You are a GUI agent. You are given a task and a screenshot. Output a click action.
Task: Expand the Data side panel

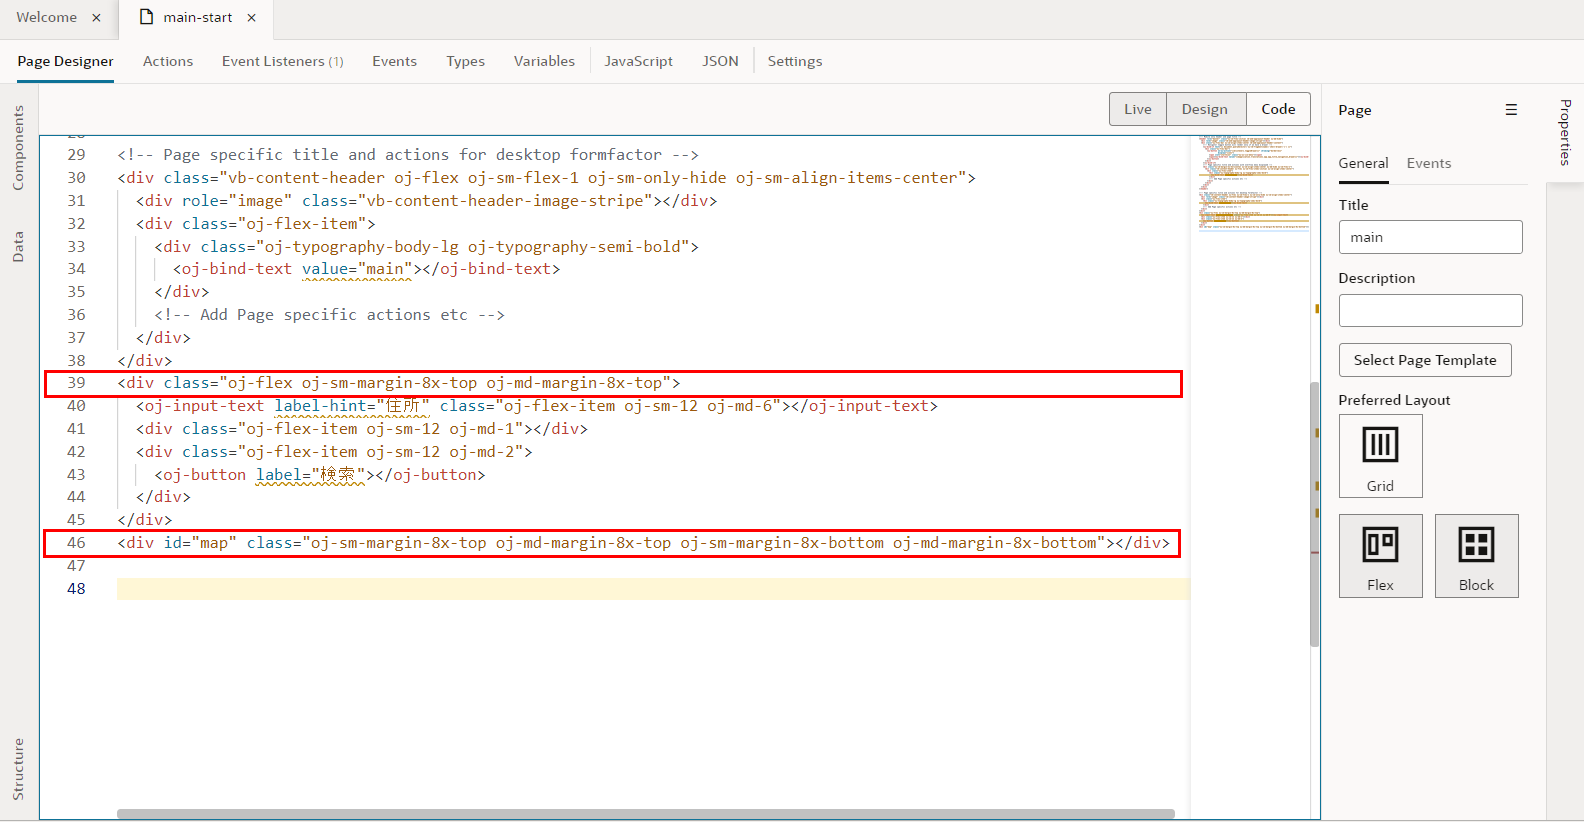(x=18, y=246)
